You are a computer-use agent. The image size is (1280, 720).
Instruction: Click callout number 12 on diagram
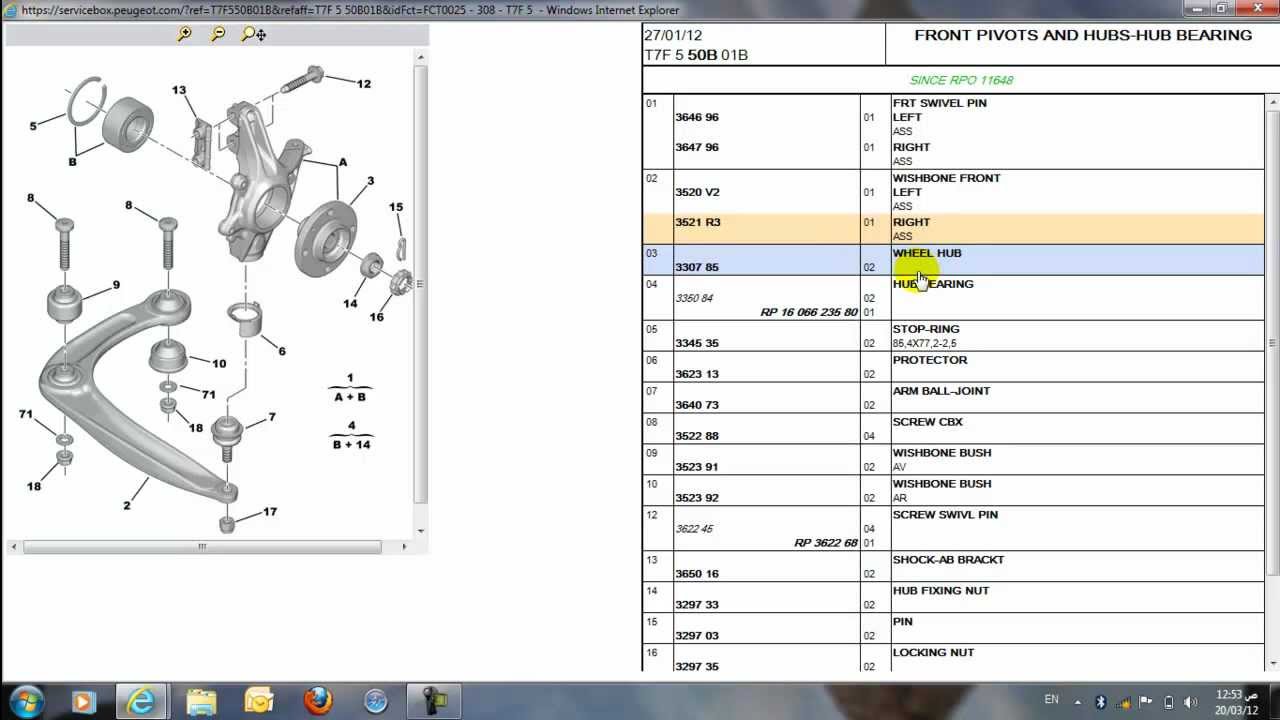coord(364,84)
